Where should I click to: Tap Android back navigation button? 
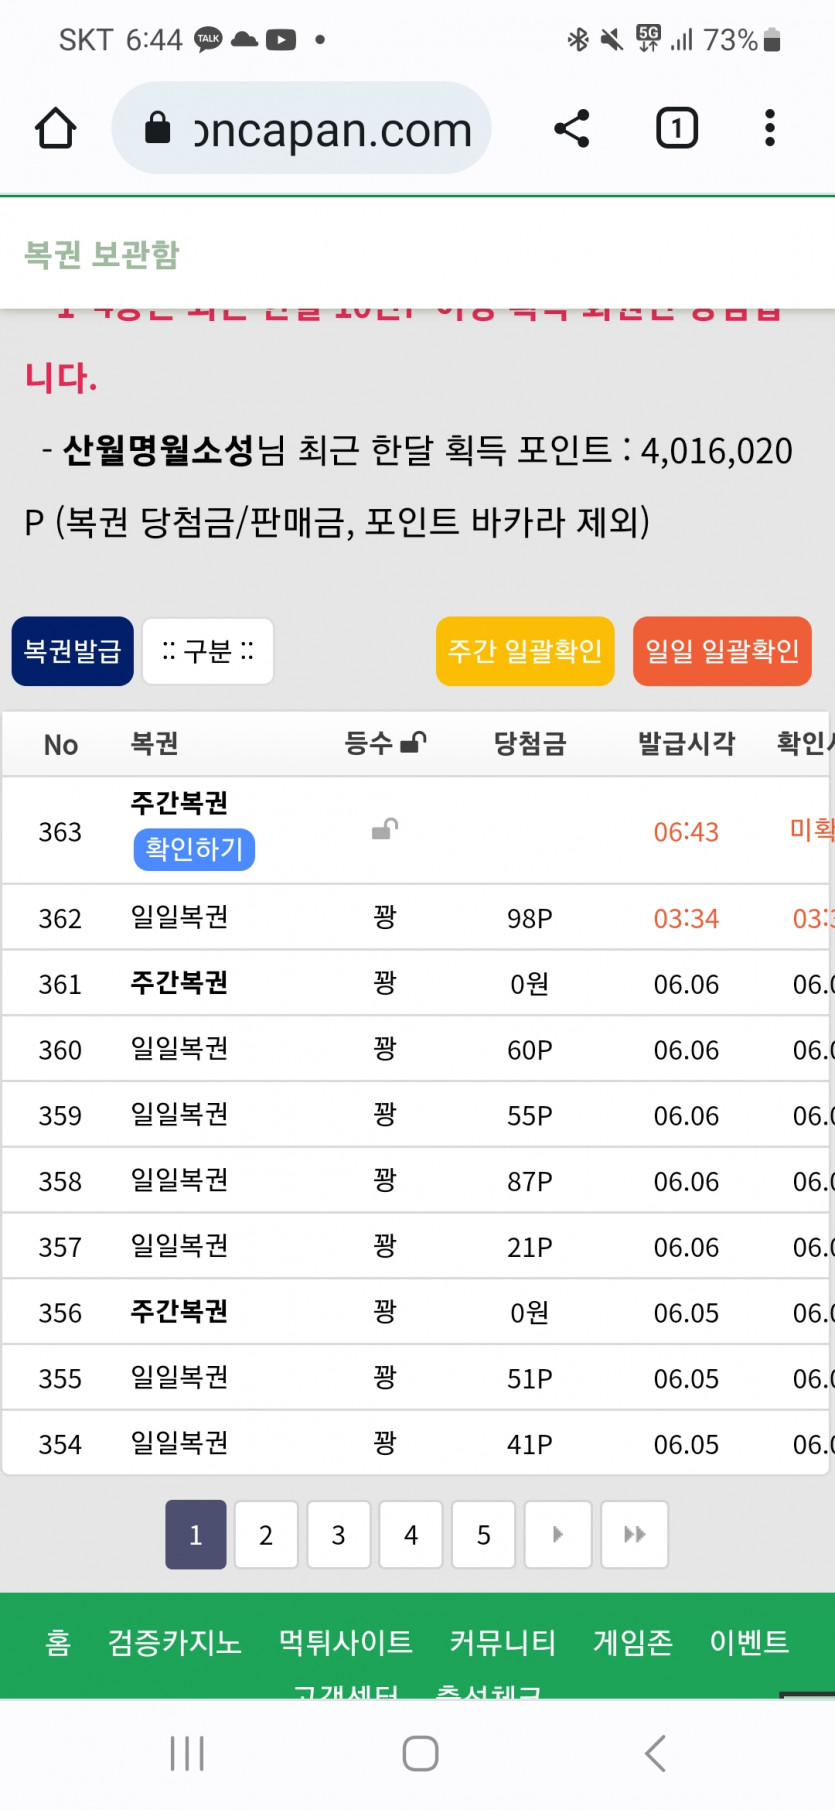tap(655, 1753)
